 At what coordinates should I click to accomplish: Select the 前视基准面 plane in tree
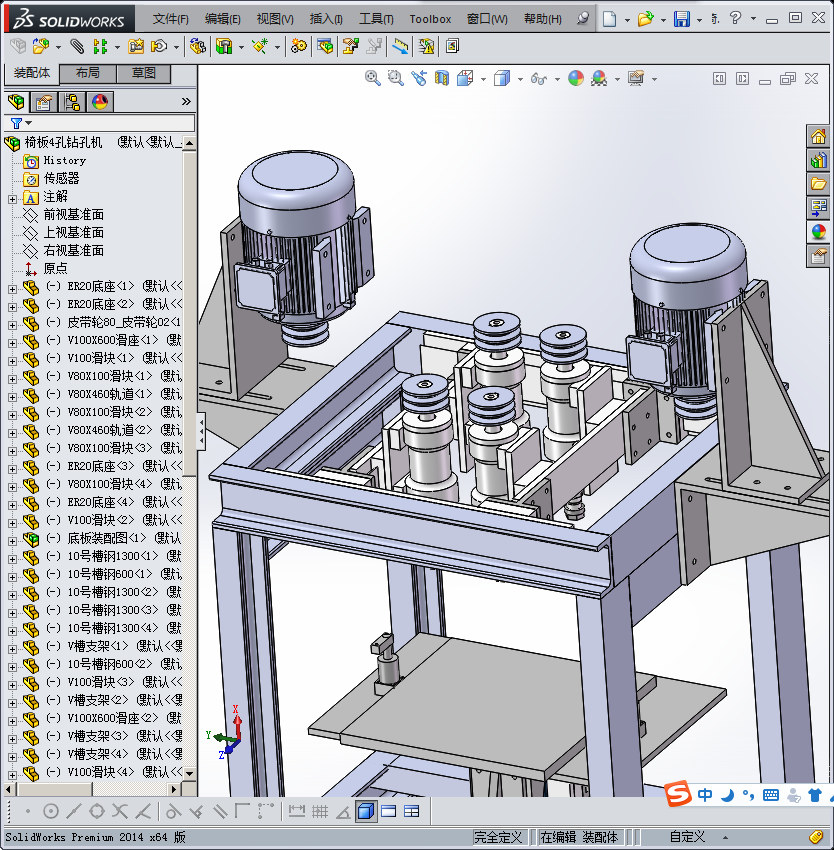point(73,215)
